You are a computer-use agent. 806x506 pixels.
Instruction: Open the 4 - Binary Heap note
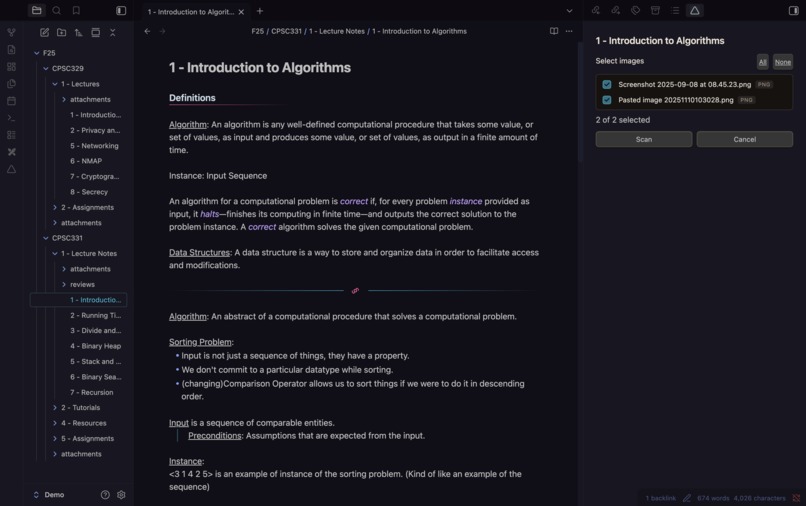pyautogui.click(x=96, y=346)
